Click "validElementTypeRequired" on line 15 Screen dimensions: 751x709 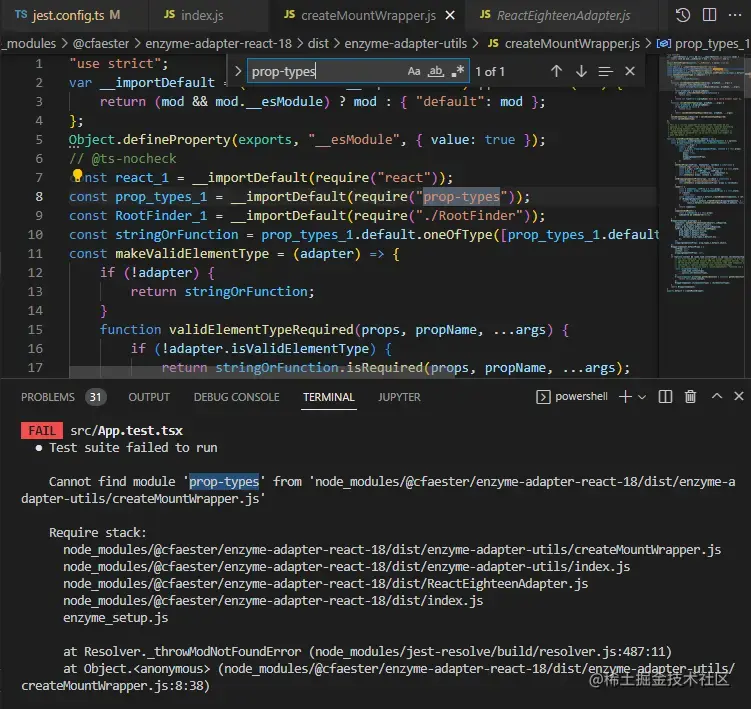pyautogui.click(x=261, y=330)
